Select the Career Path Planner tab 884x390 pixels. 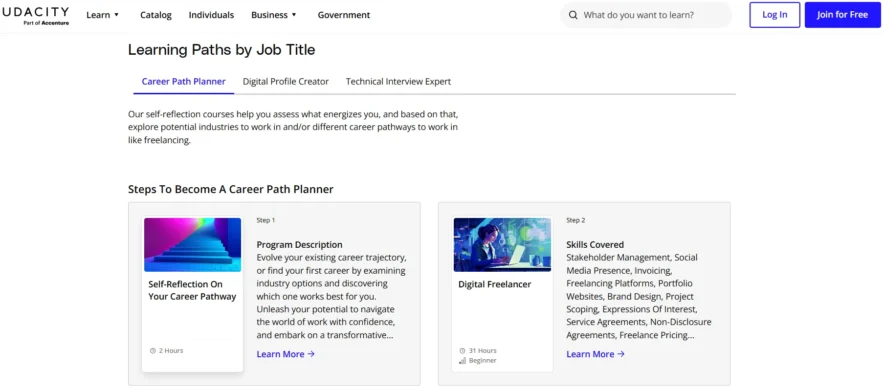(x=183, y=82)
